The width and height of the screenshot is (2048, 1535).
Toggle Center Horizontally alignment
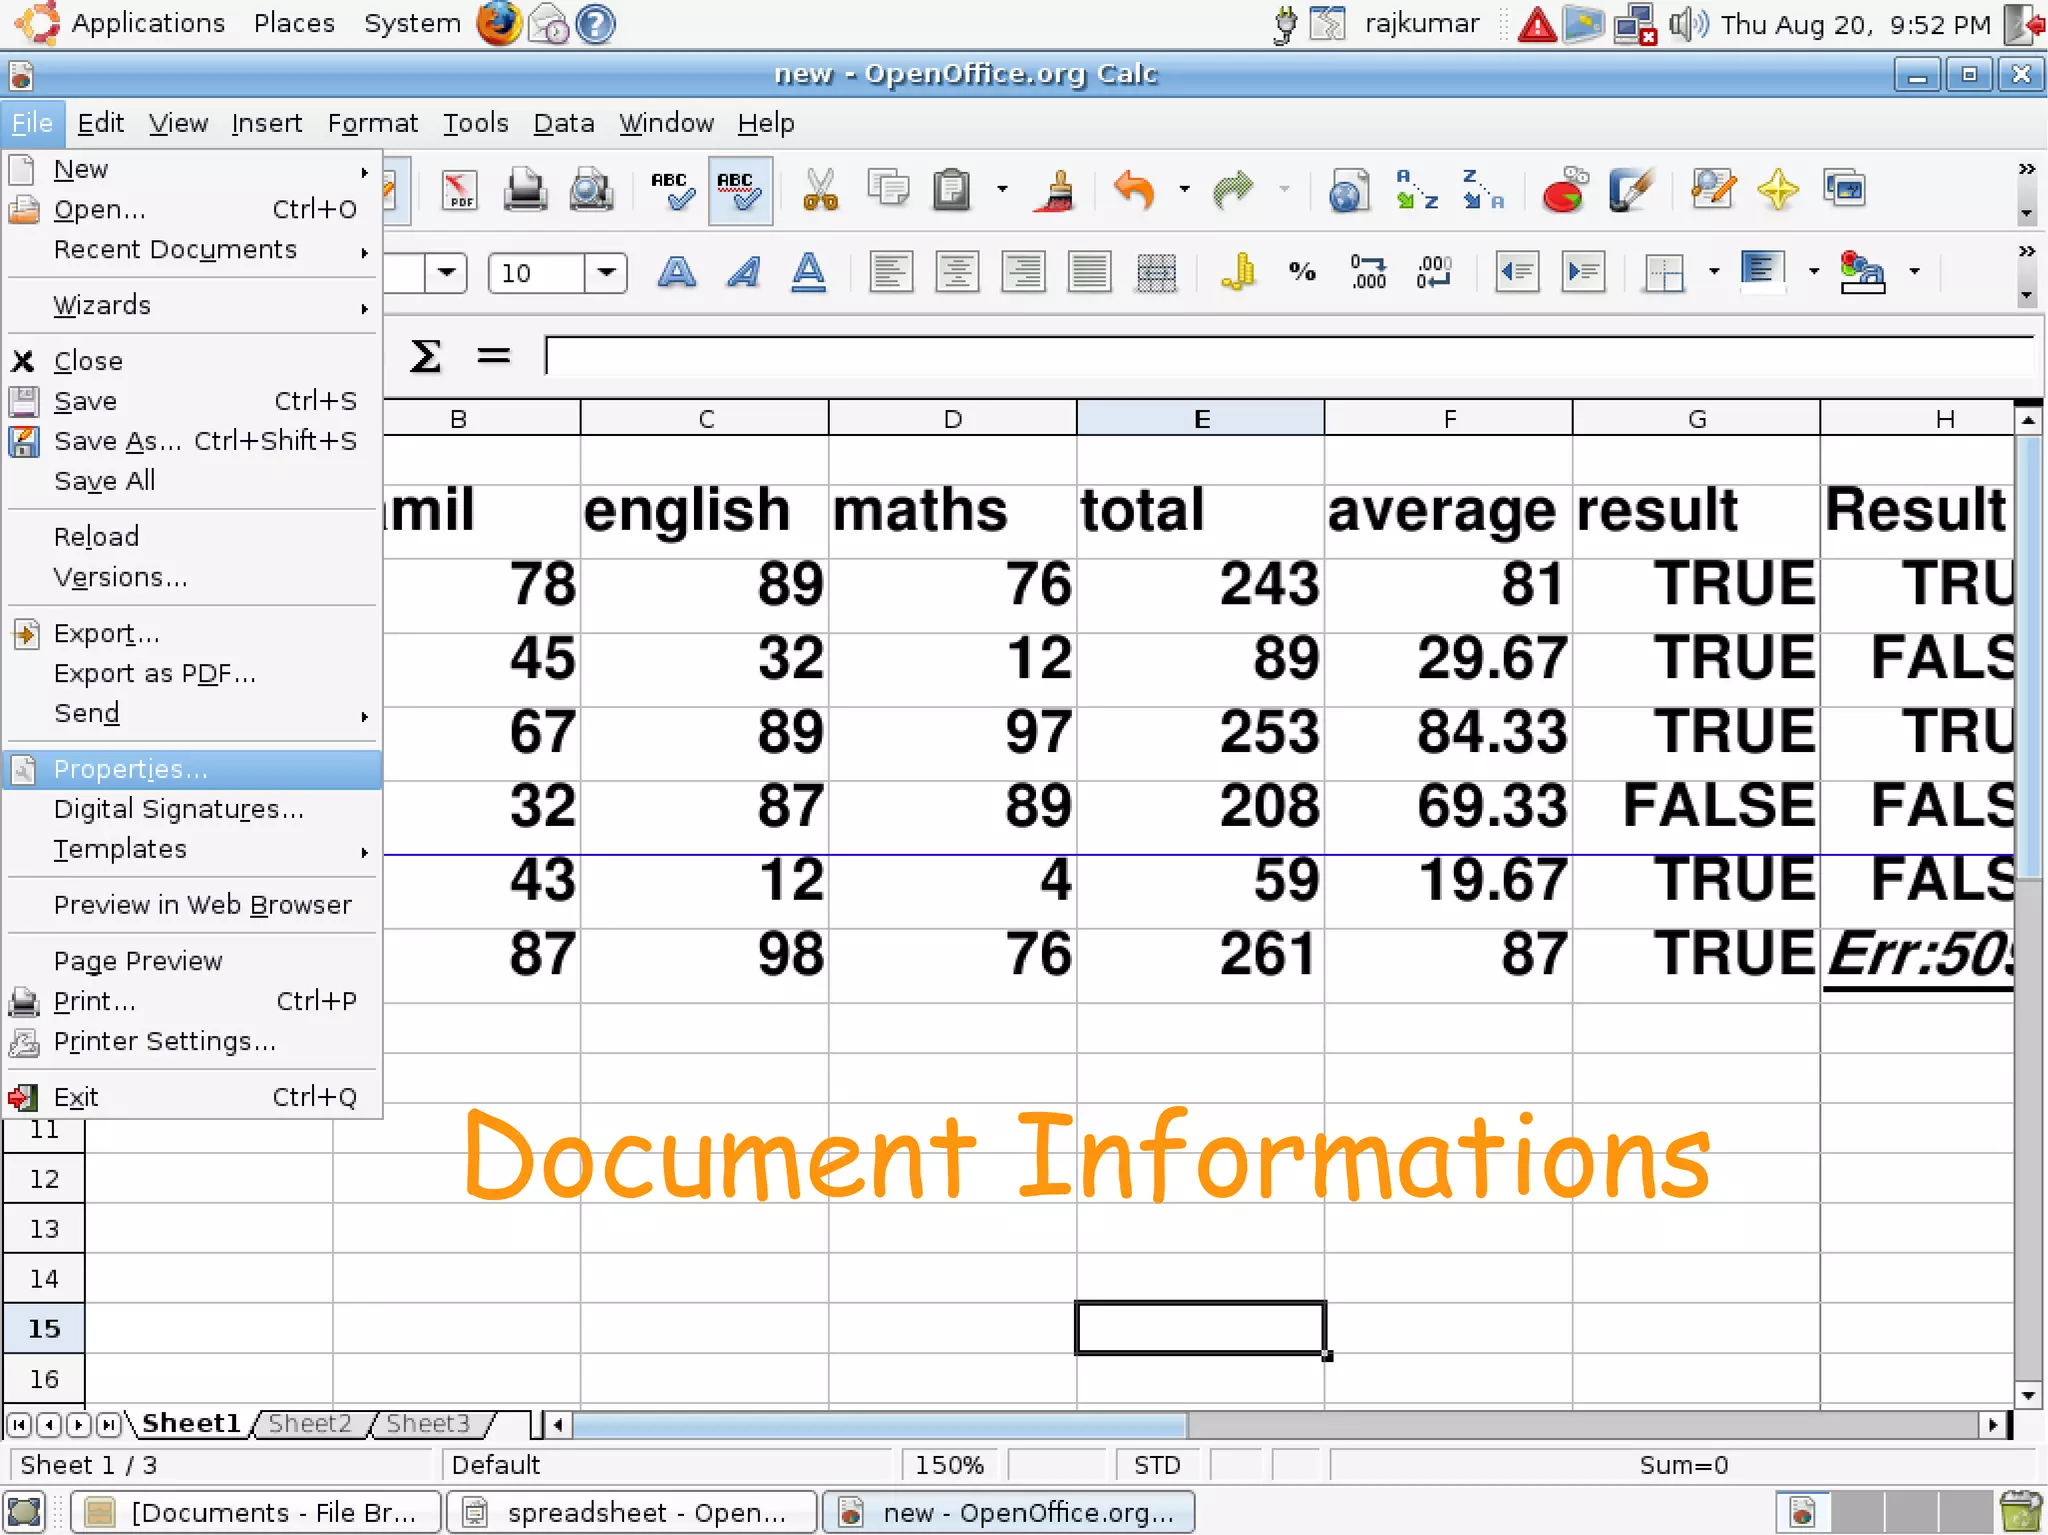pyautogui.click(x=957, y=272)
